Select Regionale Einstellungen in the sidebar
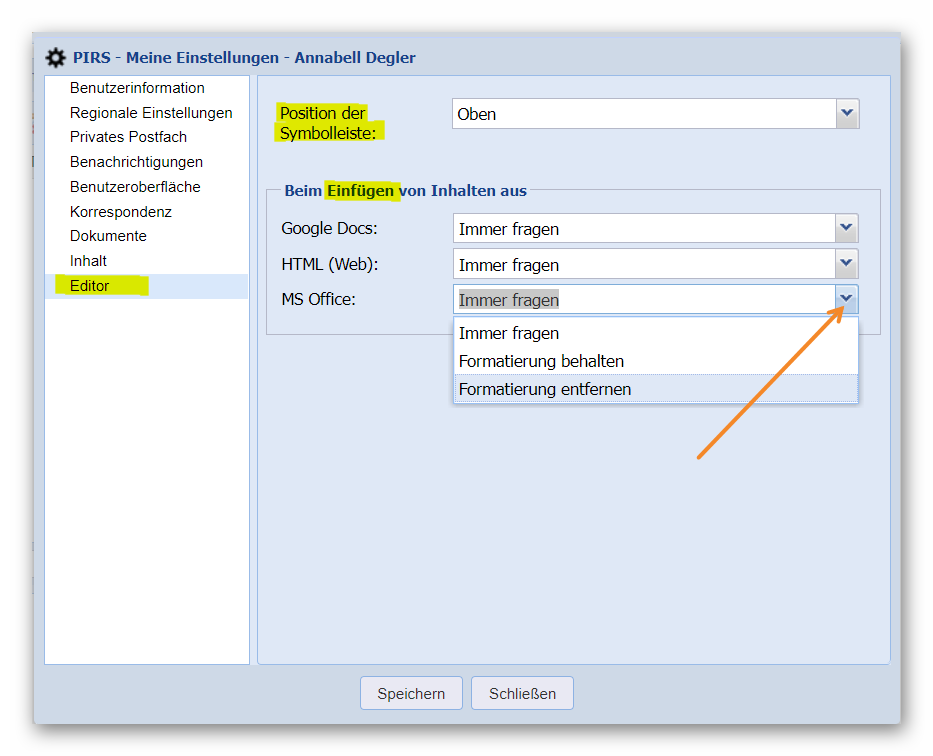This screenshot has width=933, height=756. 150,113
